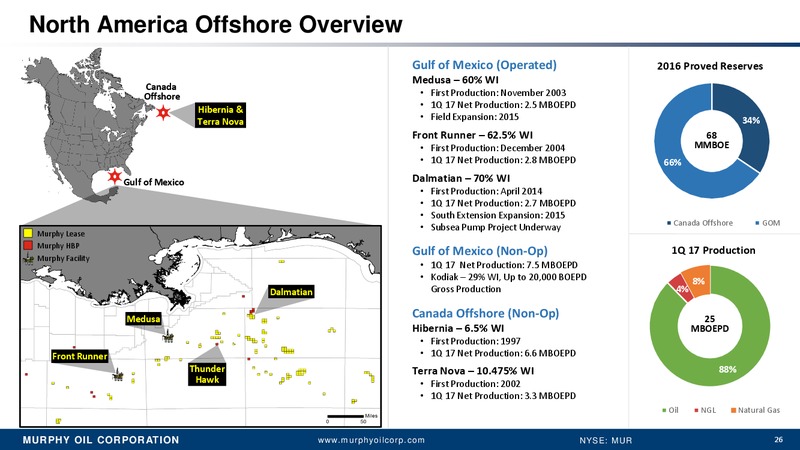This screenshot has height=450, width=800.
Task: Click the Dalmatian – 70% WI subheading
Action: pyautogui.click(x=461, y=178)
